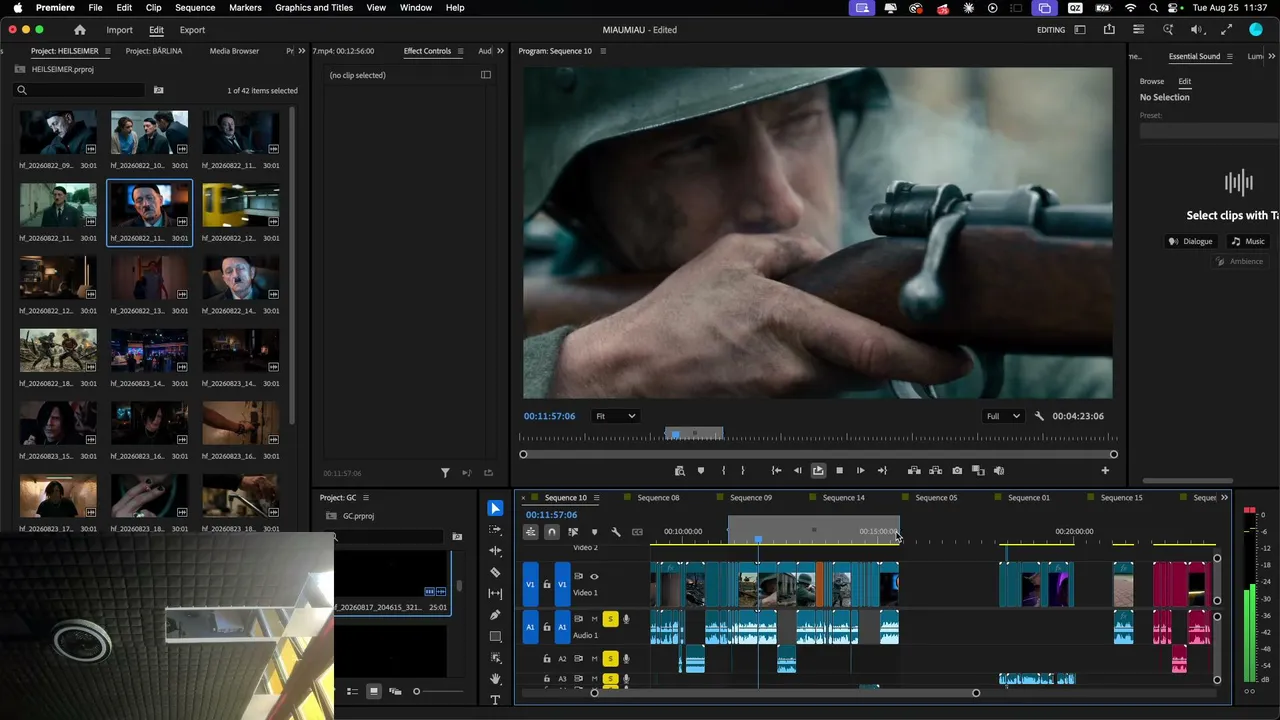This screenshot has height=720, width=1280.
Task: Click Export Frame camera icon
Action: pyautogui.click(x=957, y=471)
